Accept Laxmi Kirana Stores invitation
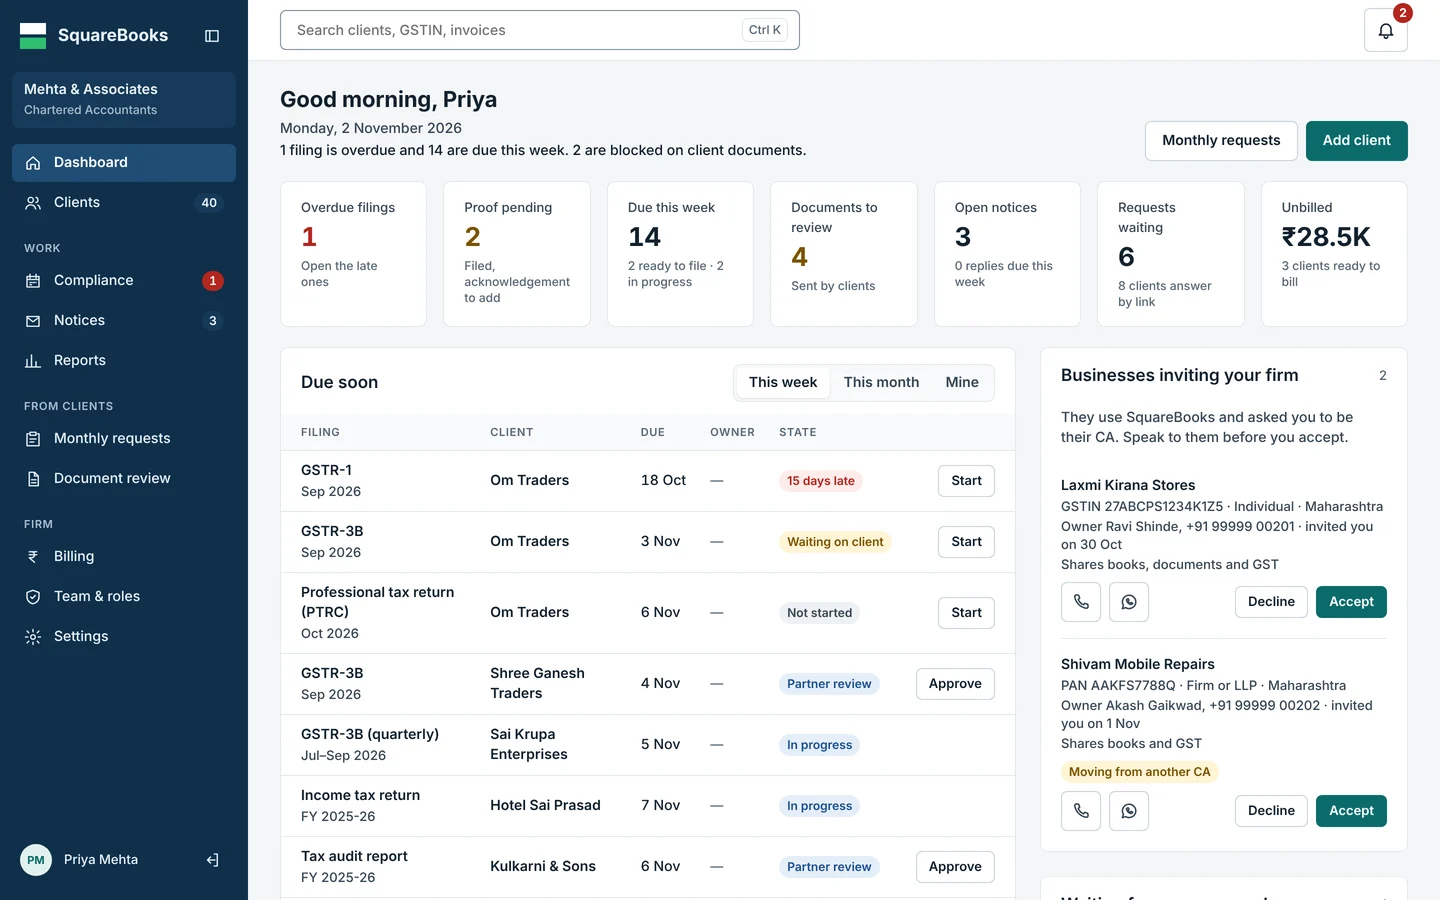This screenshot has width=1440, height=900. [1351, 602]
